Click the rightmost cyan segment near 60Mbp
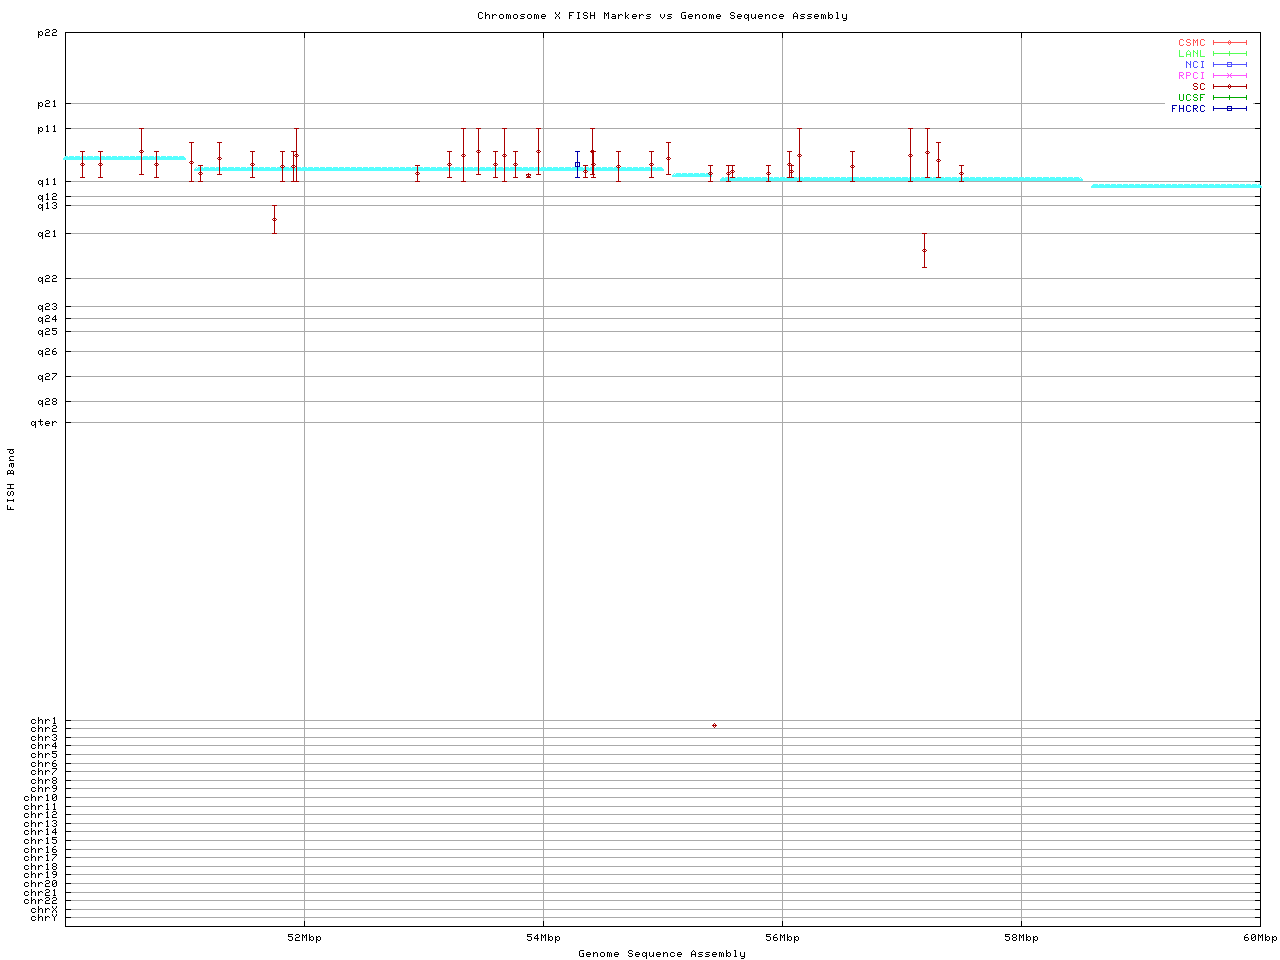 click(x=1175, y=186)
